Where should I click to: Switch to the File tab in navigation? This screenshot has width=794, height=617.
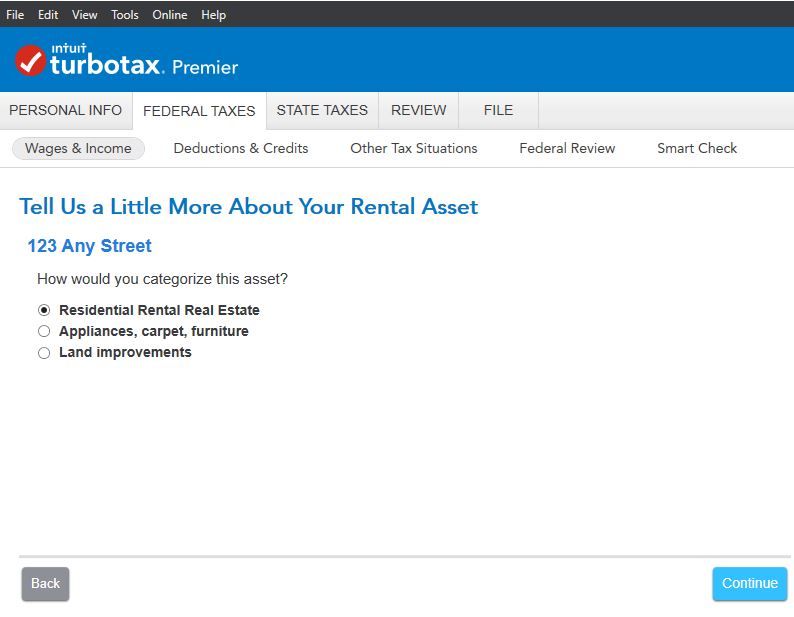[x=498, y=110]
